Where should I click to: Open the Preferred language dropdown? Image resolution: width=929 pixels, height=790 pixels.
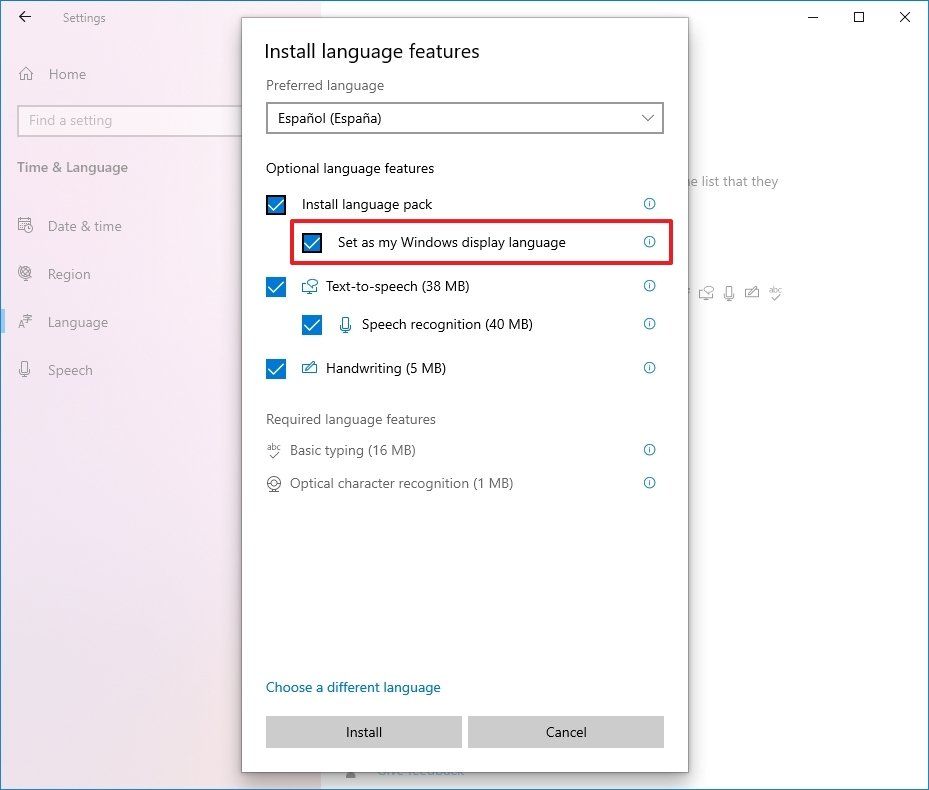point(464,117)
